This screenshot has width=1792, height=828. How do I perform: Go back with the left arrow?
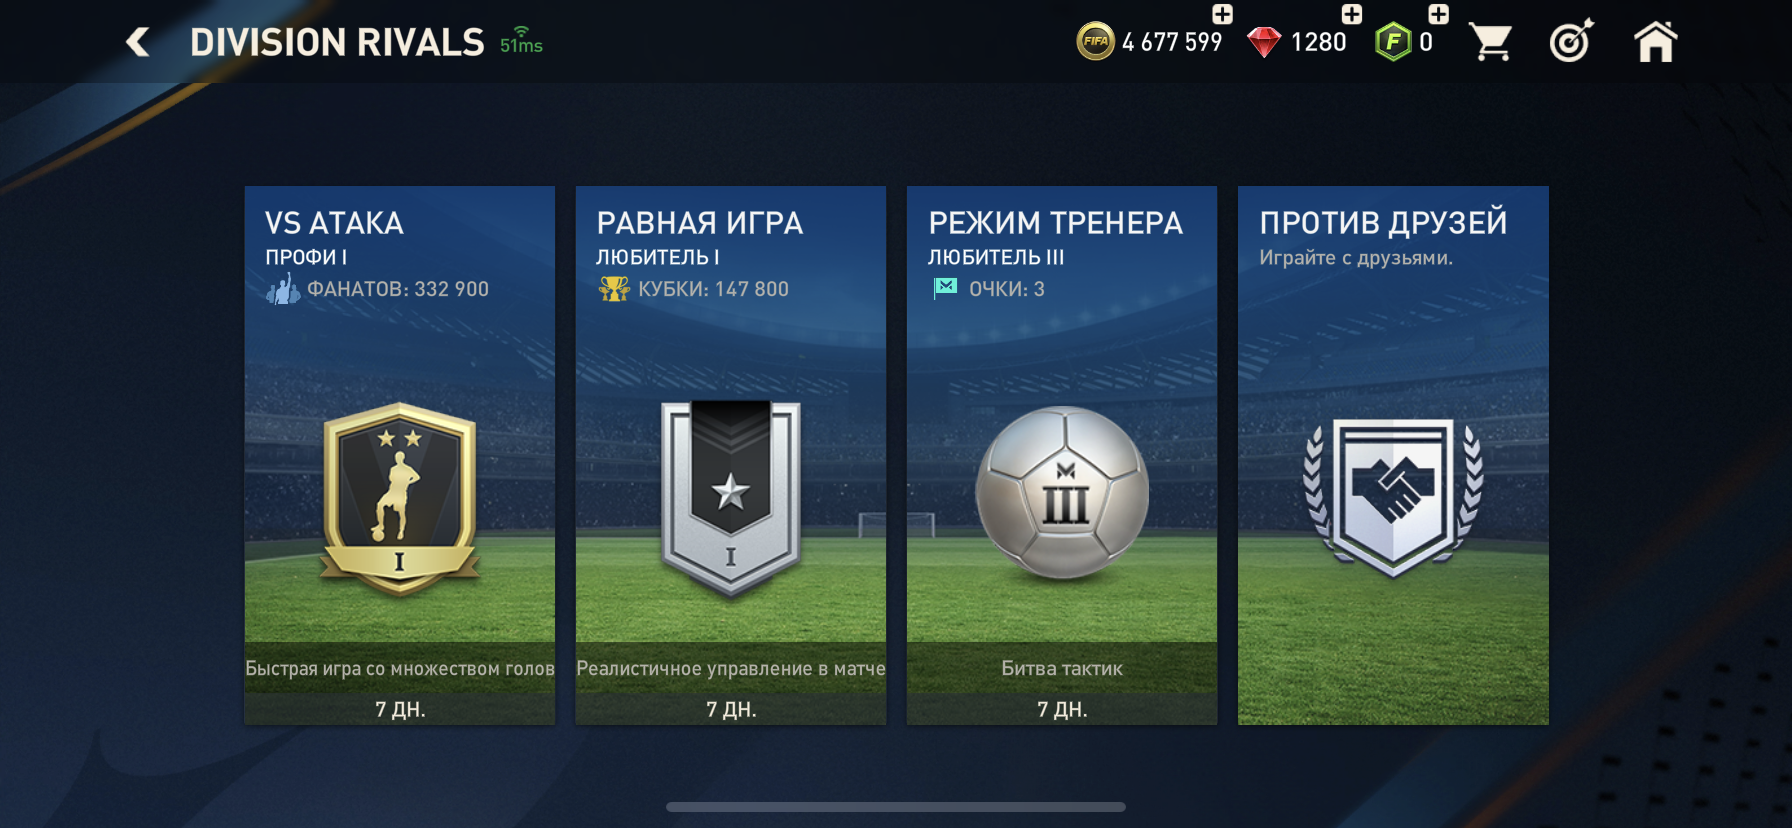pos(138,42)
